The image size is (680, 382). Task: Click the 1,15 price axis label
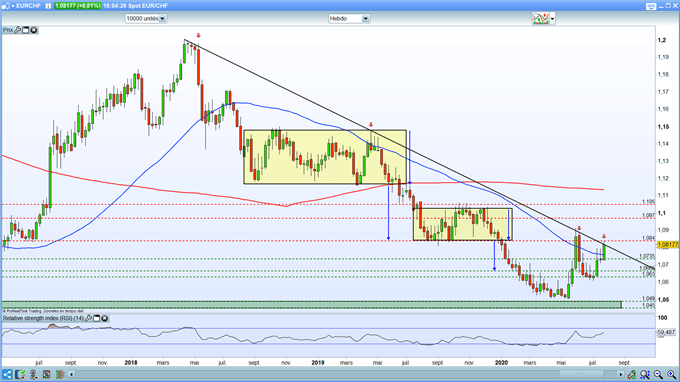[x=663, y=127]
